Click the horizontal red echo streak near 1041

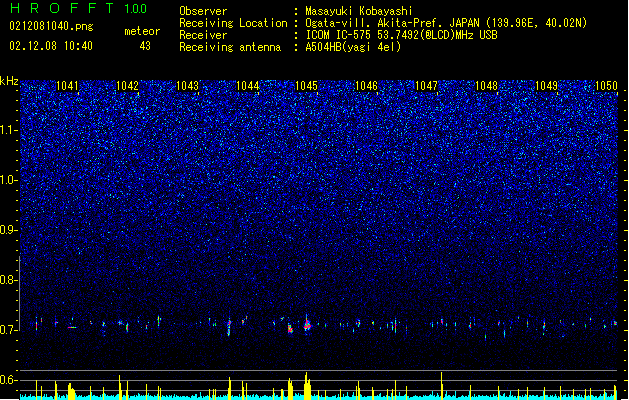(x=72, y=328)
